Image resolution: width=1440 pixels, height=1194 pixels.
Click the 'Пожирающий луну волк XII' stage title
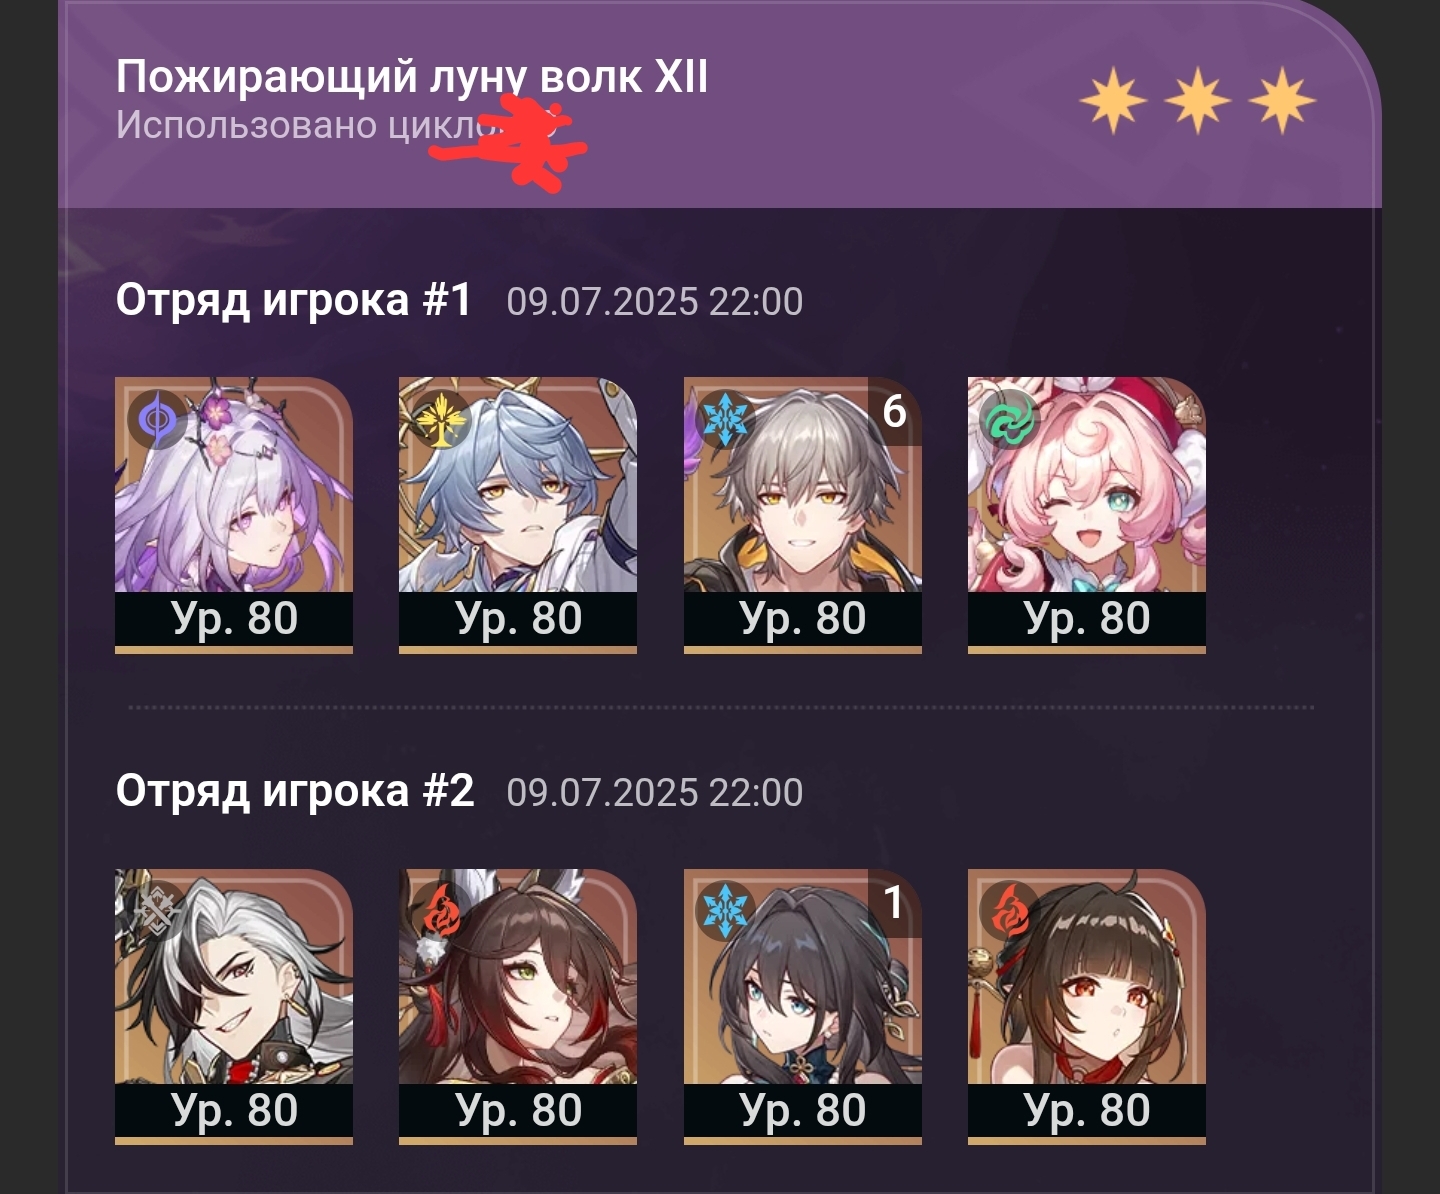(x=412, y=77)
